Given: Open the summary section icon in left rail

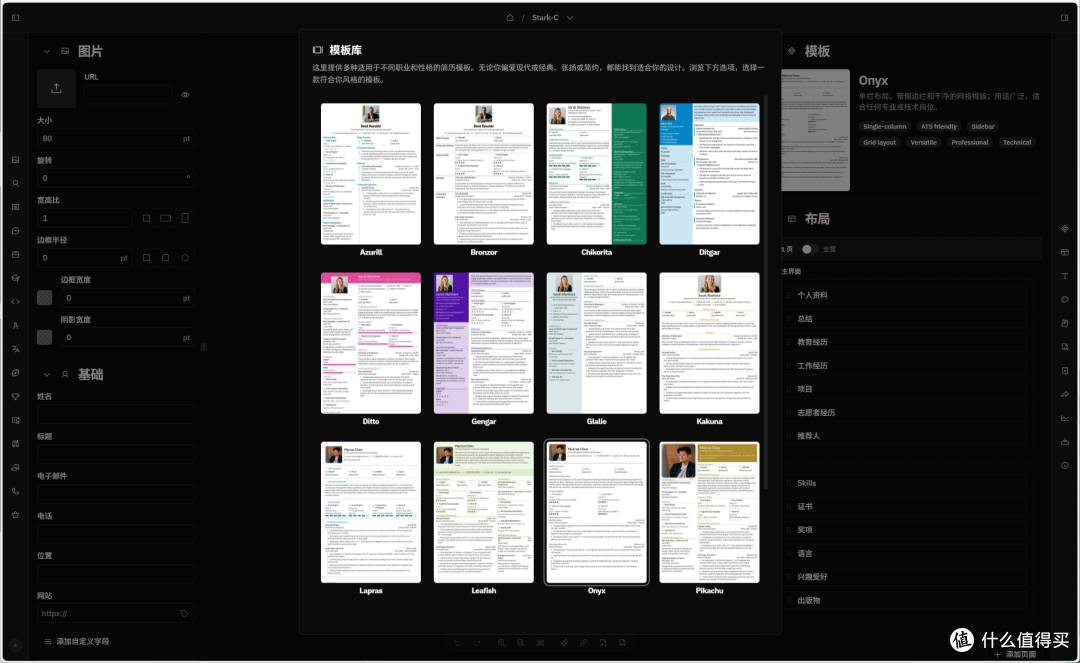Looking at the screenshot, I should click(x=15, y=207).
